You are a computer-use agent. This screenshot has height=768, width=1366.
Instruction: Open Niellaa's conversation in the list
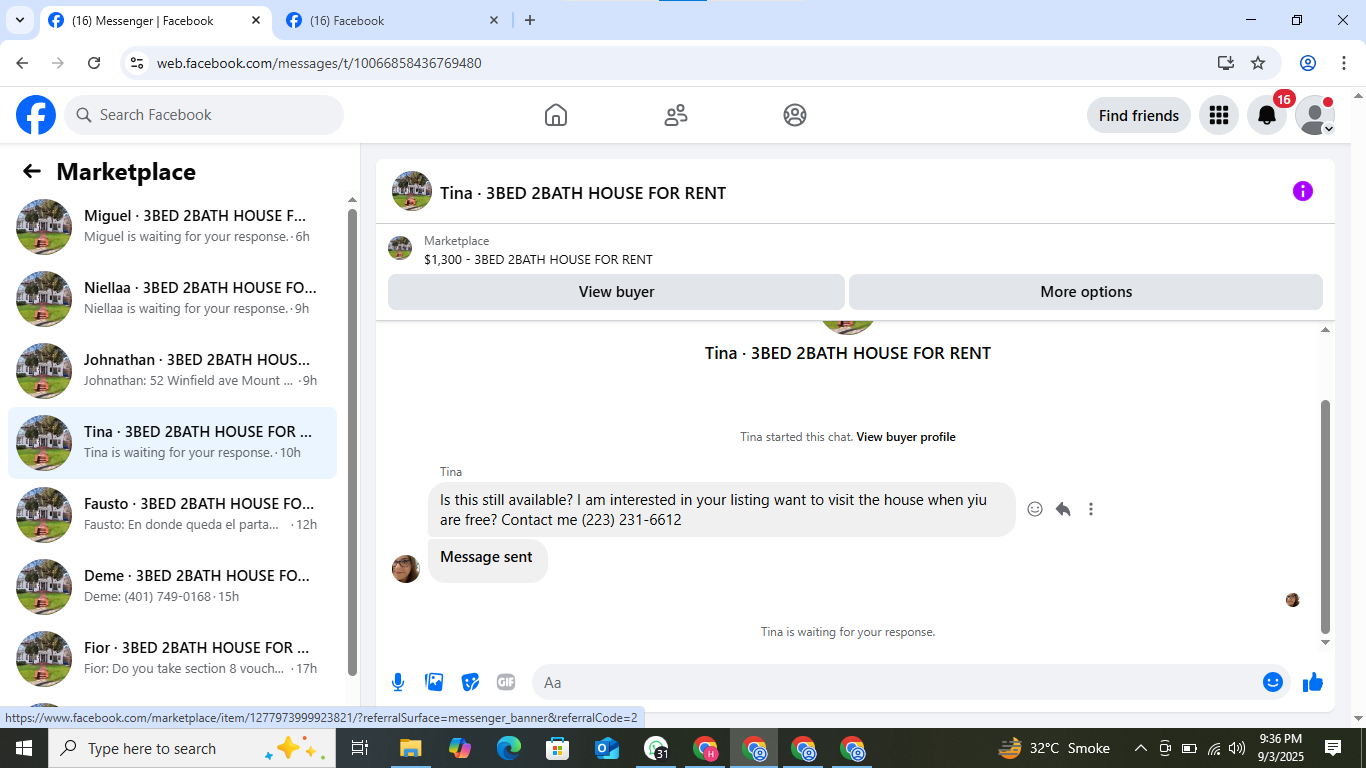tap(172, 299)
